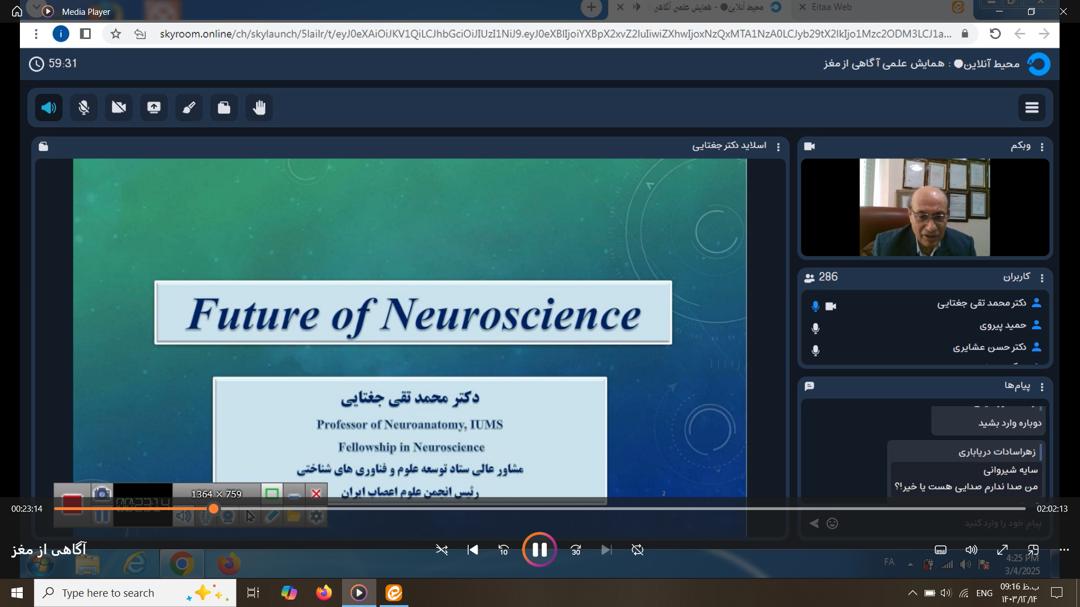Switch to Media Player mini player

(1033, 550)
